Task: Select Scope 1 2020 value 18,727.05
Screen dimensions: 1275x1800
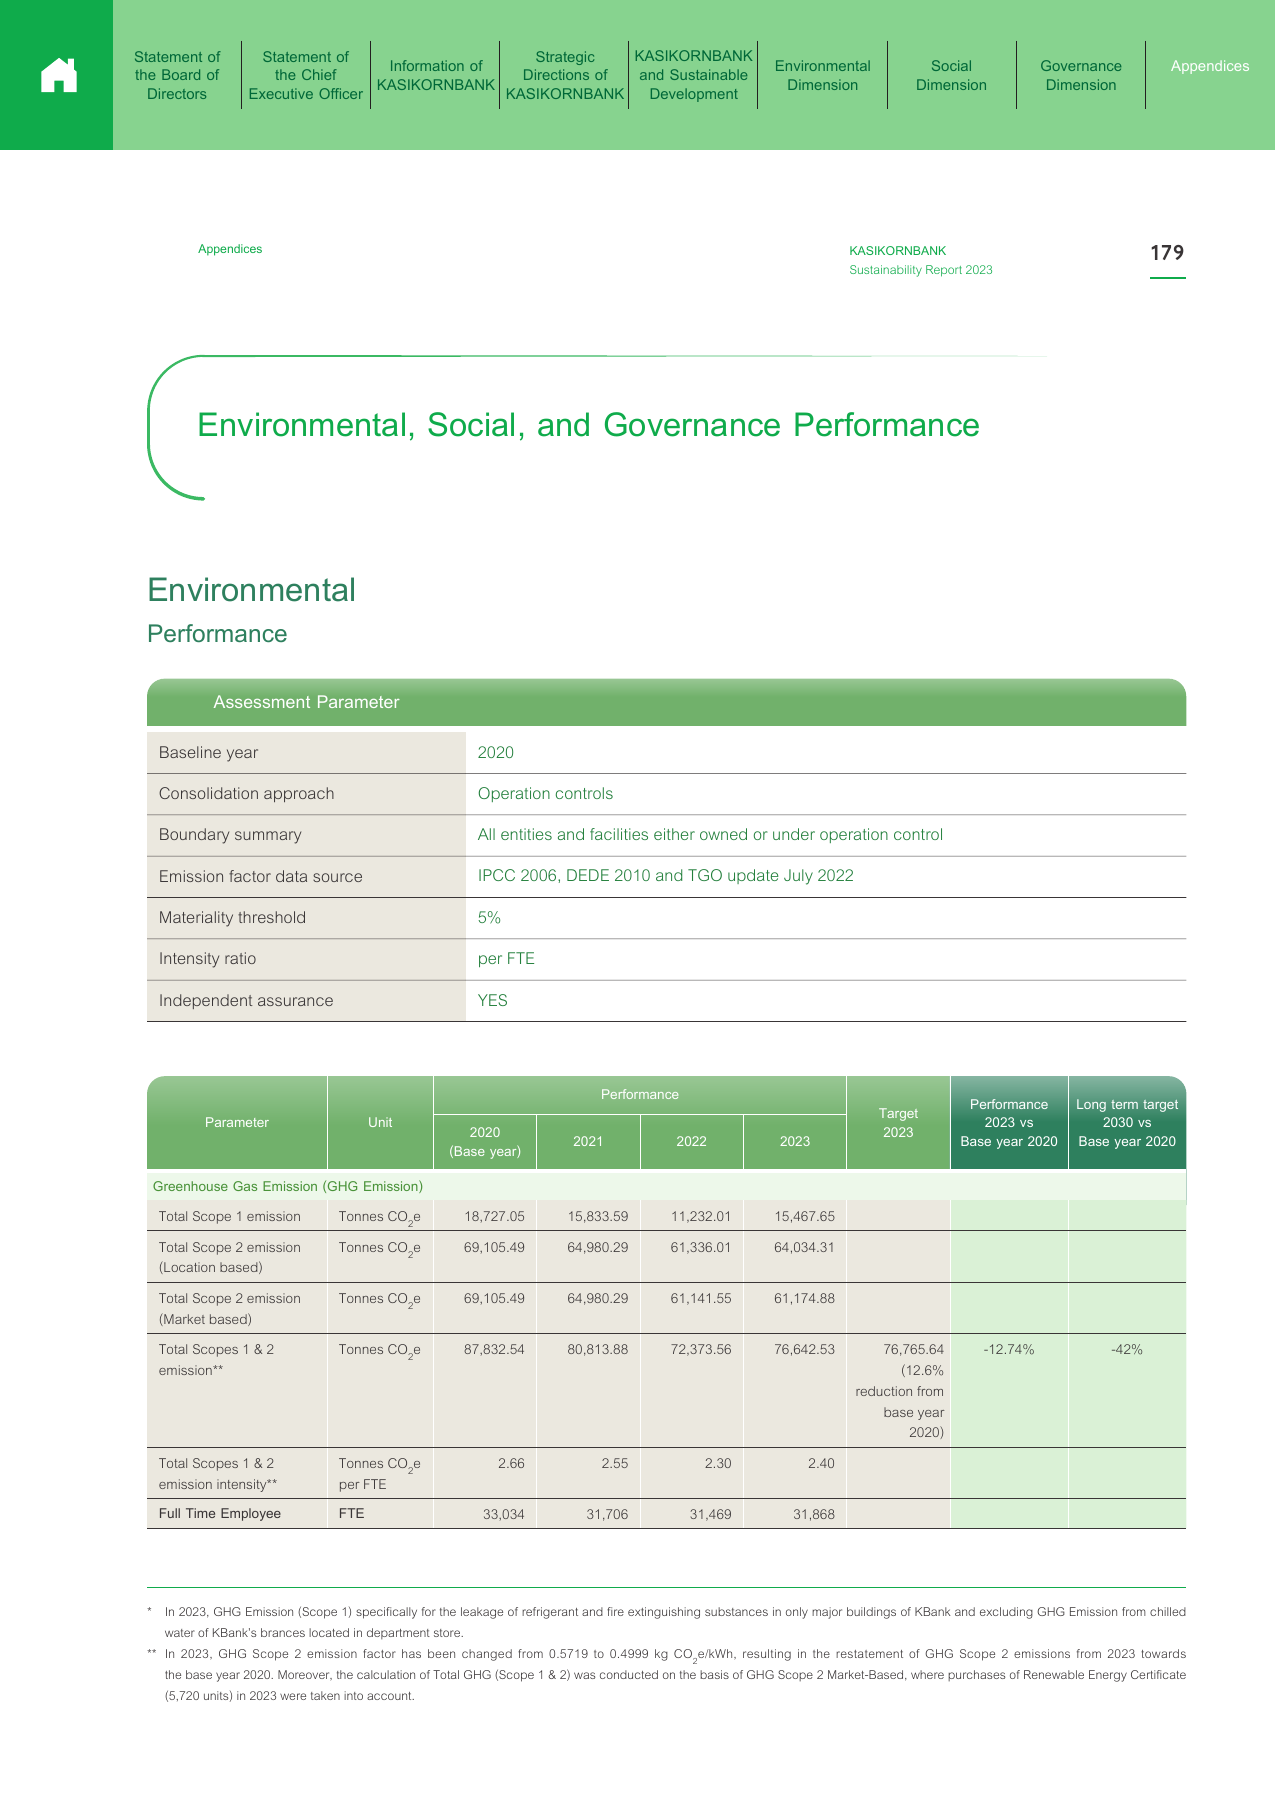Action: click(x=494, y=1216)
